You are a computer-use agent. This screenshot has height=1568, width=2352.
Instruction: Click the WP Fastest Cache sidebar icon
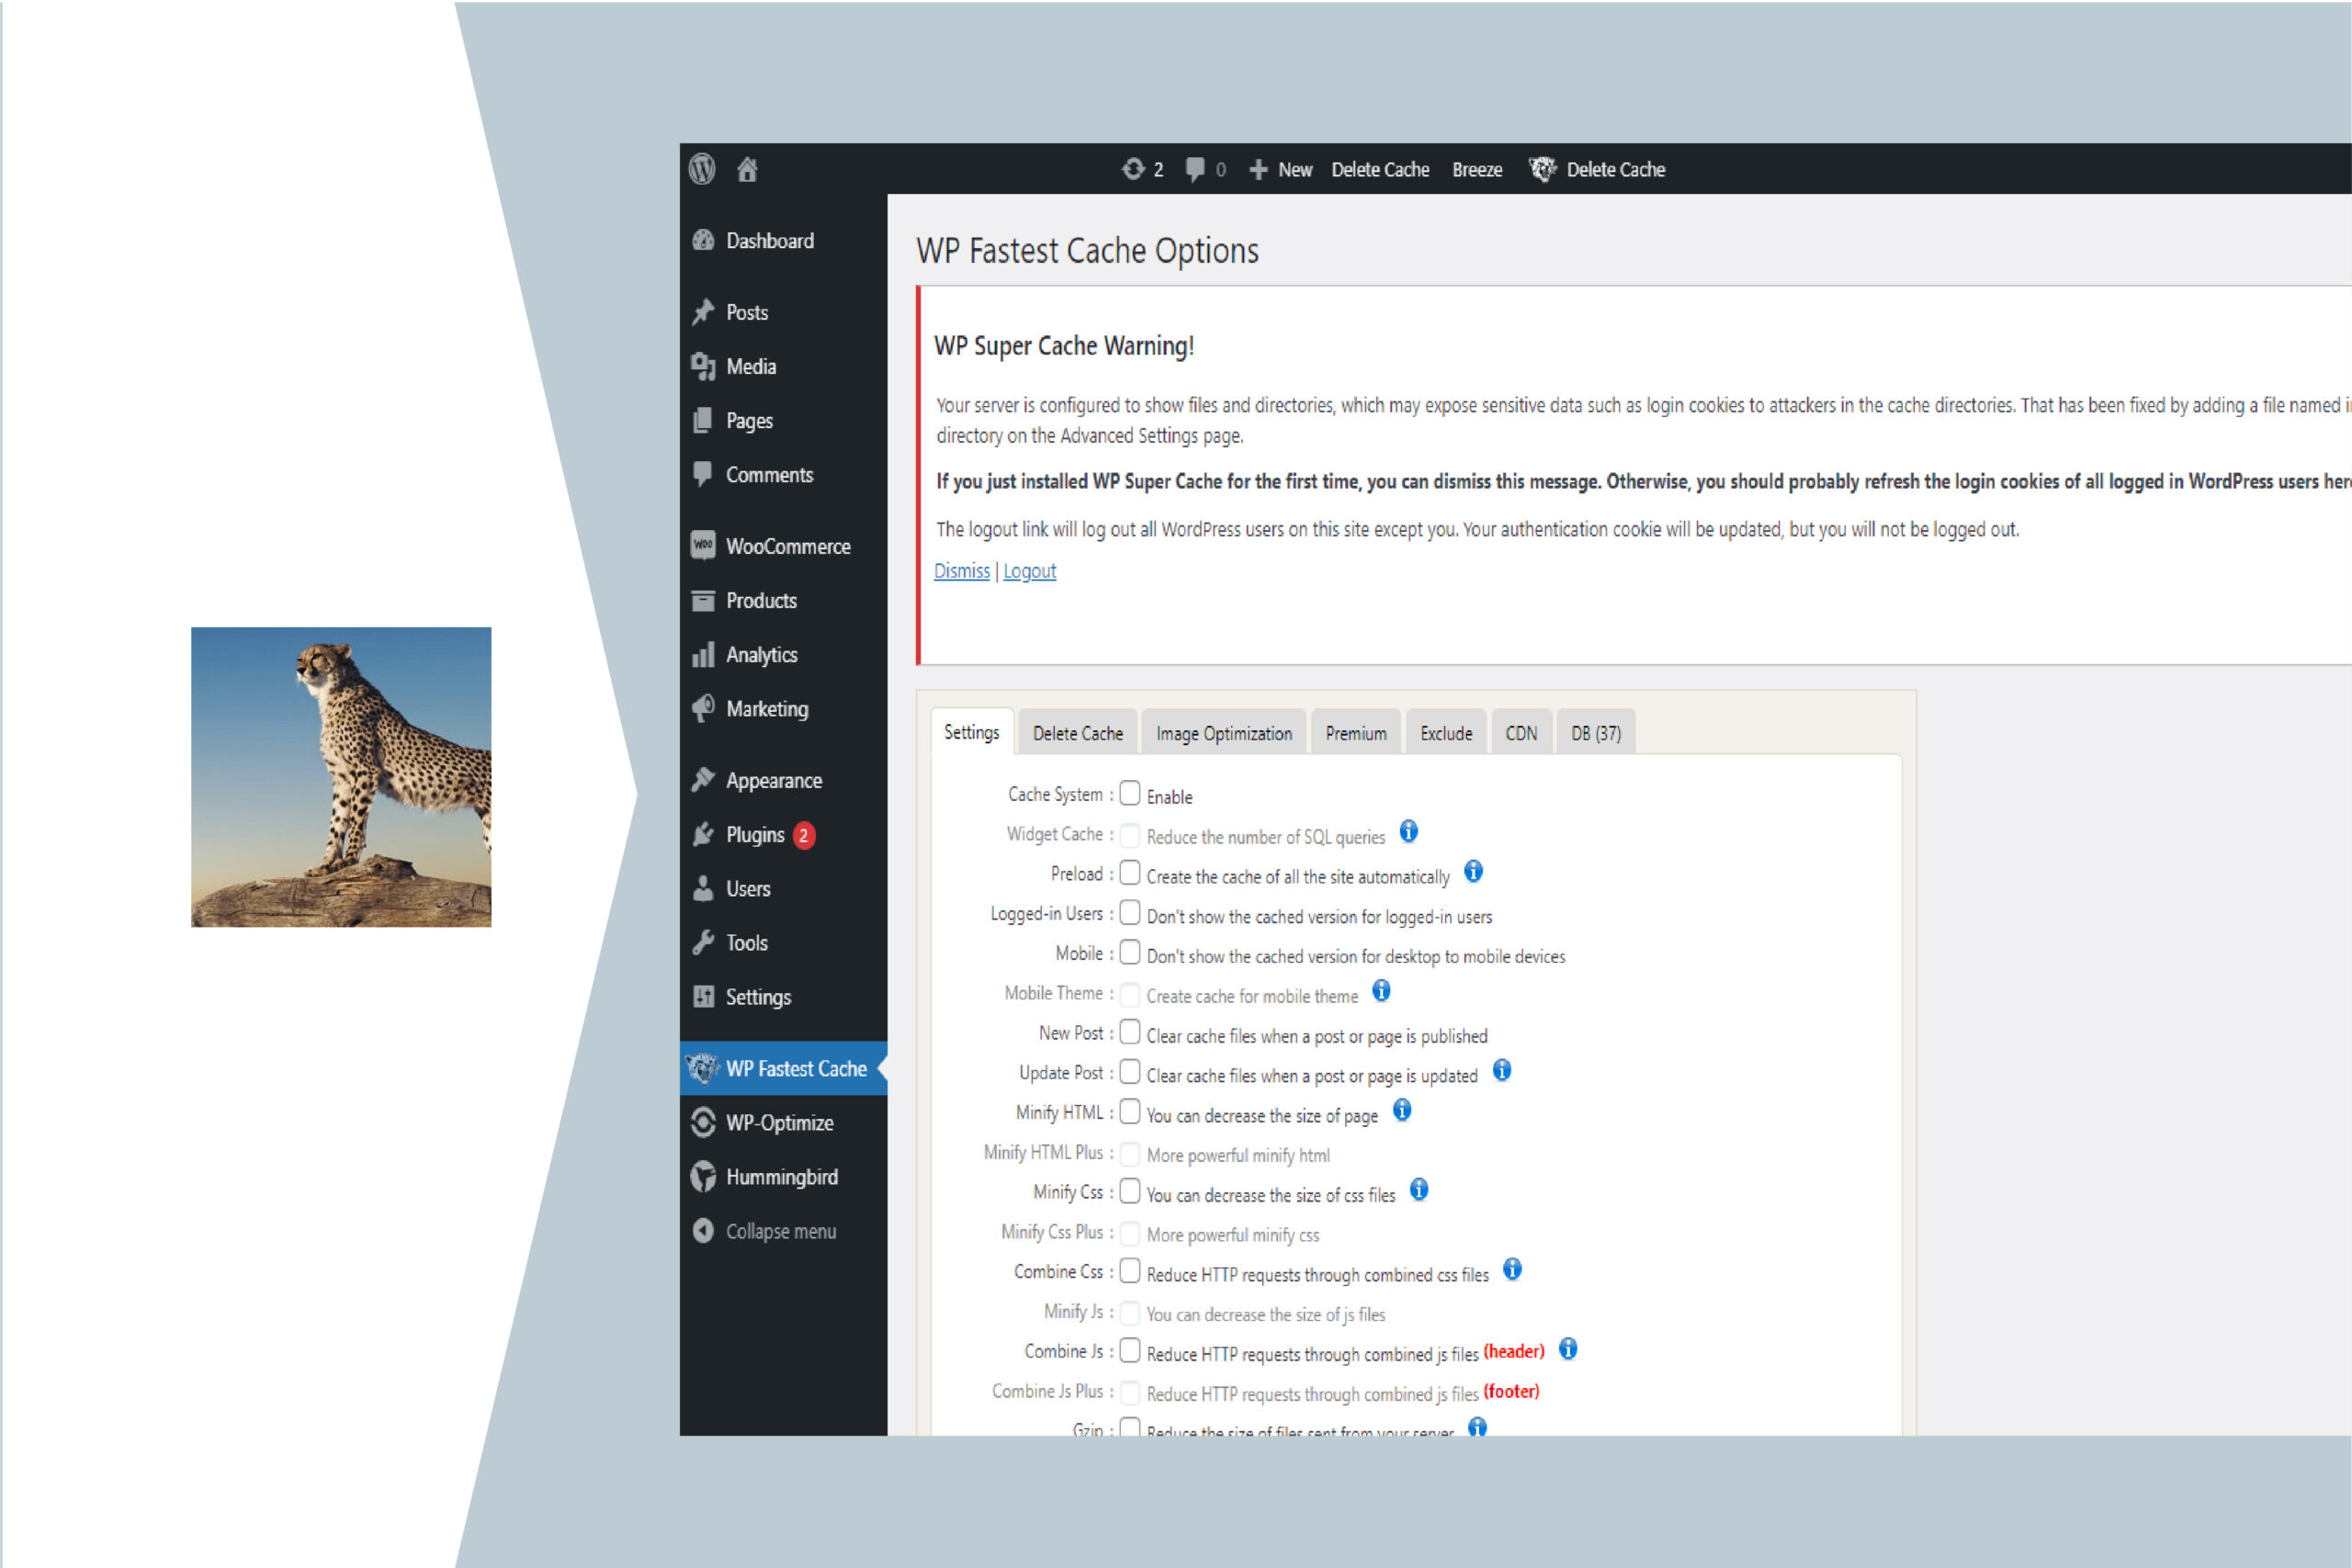707,1066
